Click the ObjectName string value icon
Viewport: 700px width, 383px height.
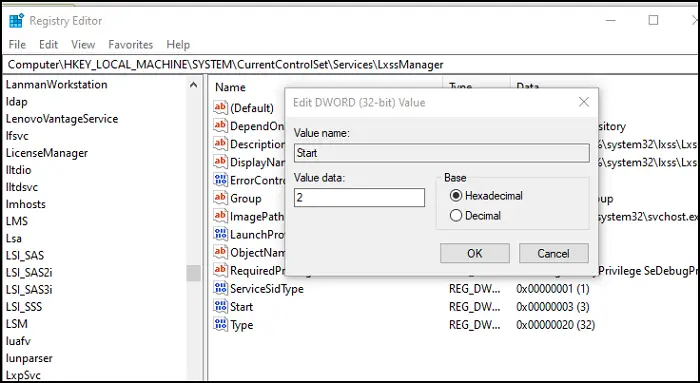220,252
